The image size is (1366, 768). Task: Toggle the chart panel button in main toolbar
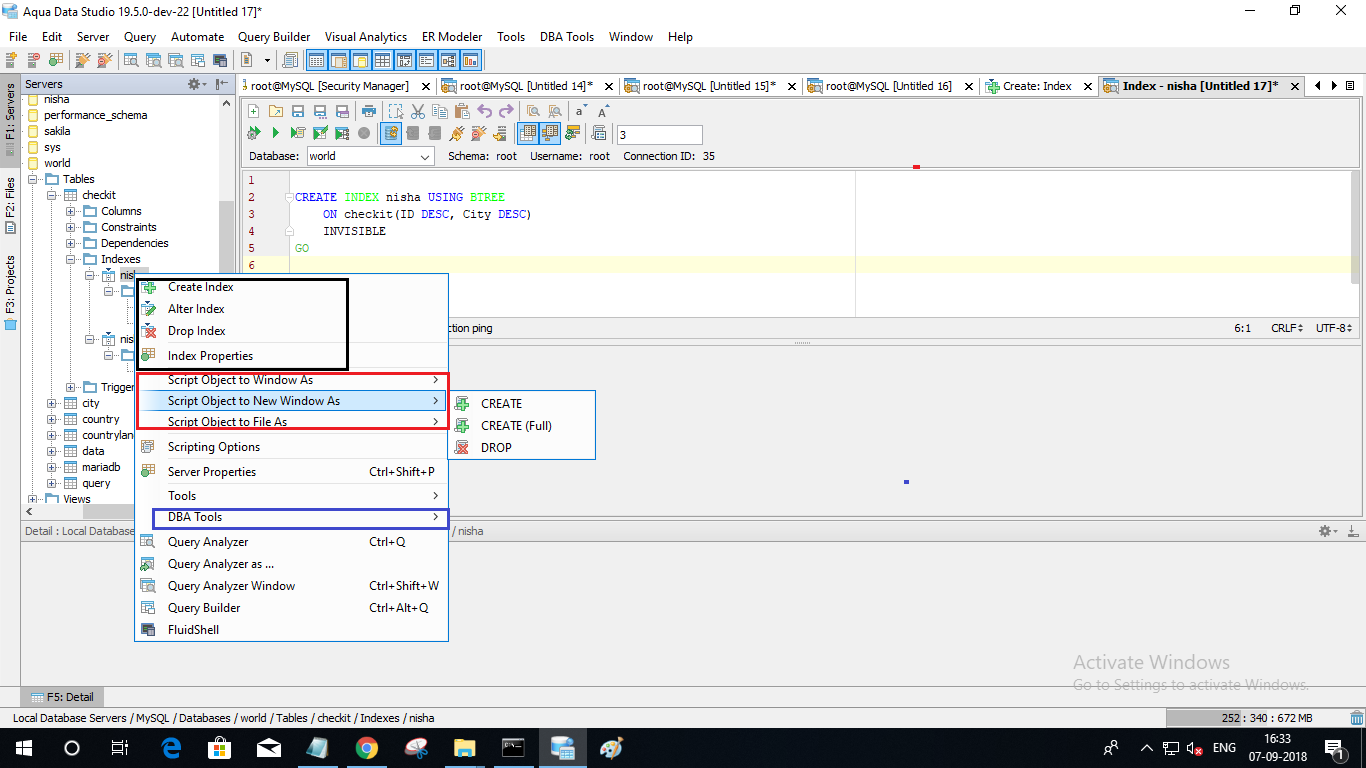click(x=470, y=61)
